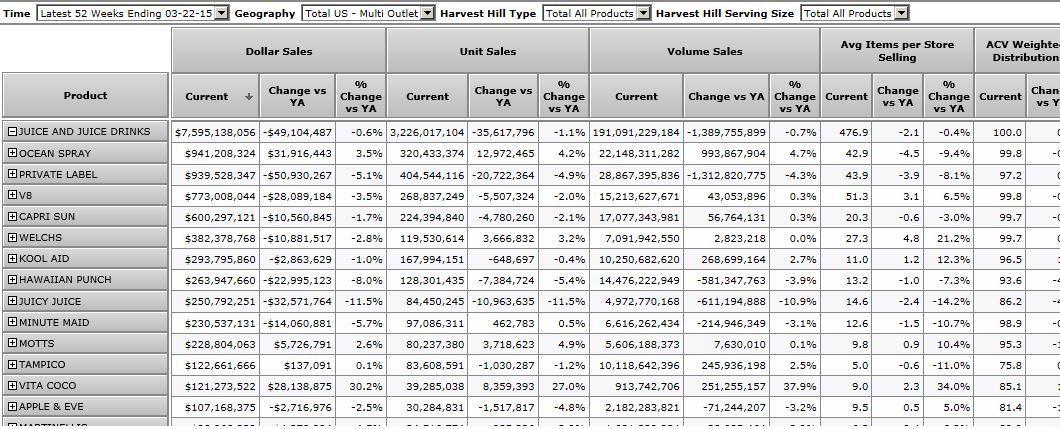Expand the Vita Coco row
Screen dimensions: 1060x429
click(x=12, y=386)
